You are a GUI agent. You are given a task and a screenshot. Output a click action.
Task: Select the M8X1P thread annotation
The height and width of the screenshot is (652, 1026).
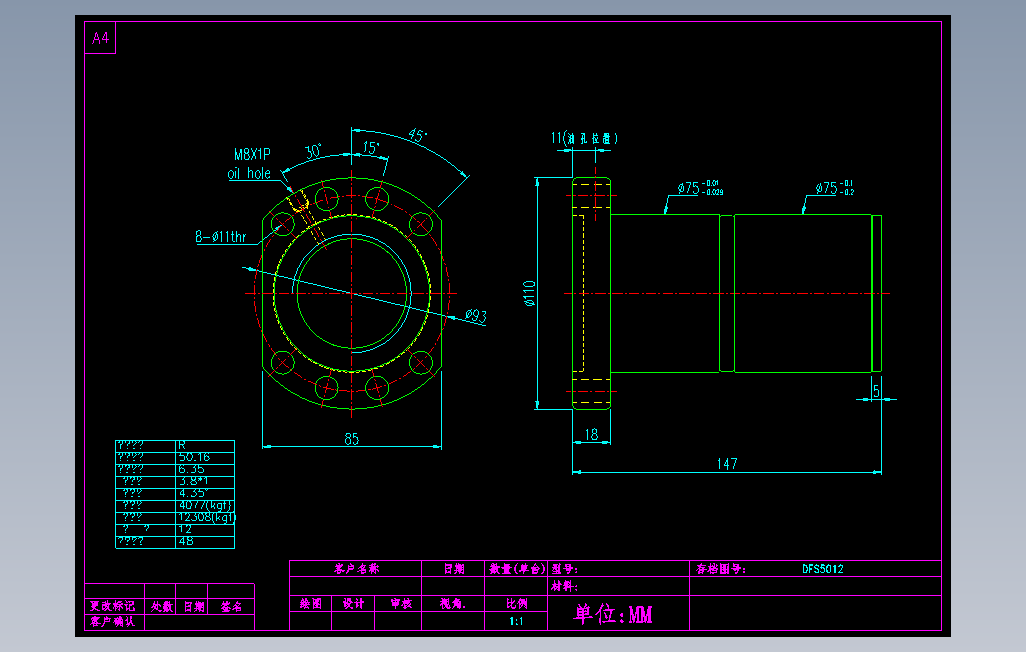coord(252,154)
